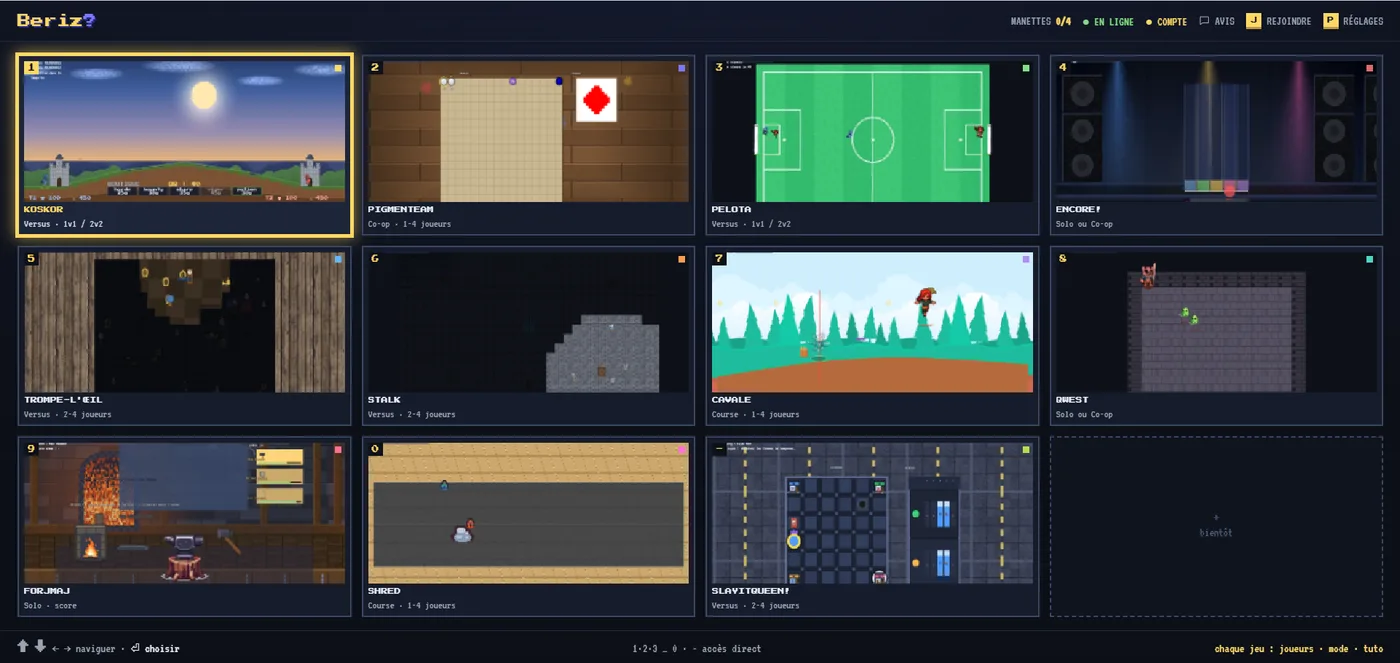The image size is (1400, 663).
Task: Open the AVIS feedback speech-bubble icon
Action: [1204, 21]
